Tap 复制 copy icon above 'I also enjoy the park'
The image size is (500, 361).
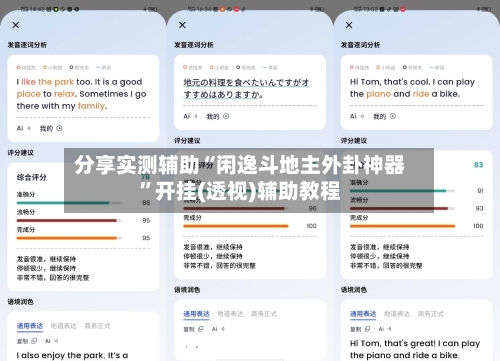point(34,341)
